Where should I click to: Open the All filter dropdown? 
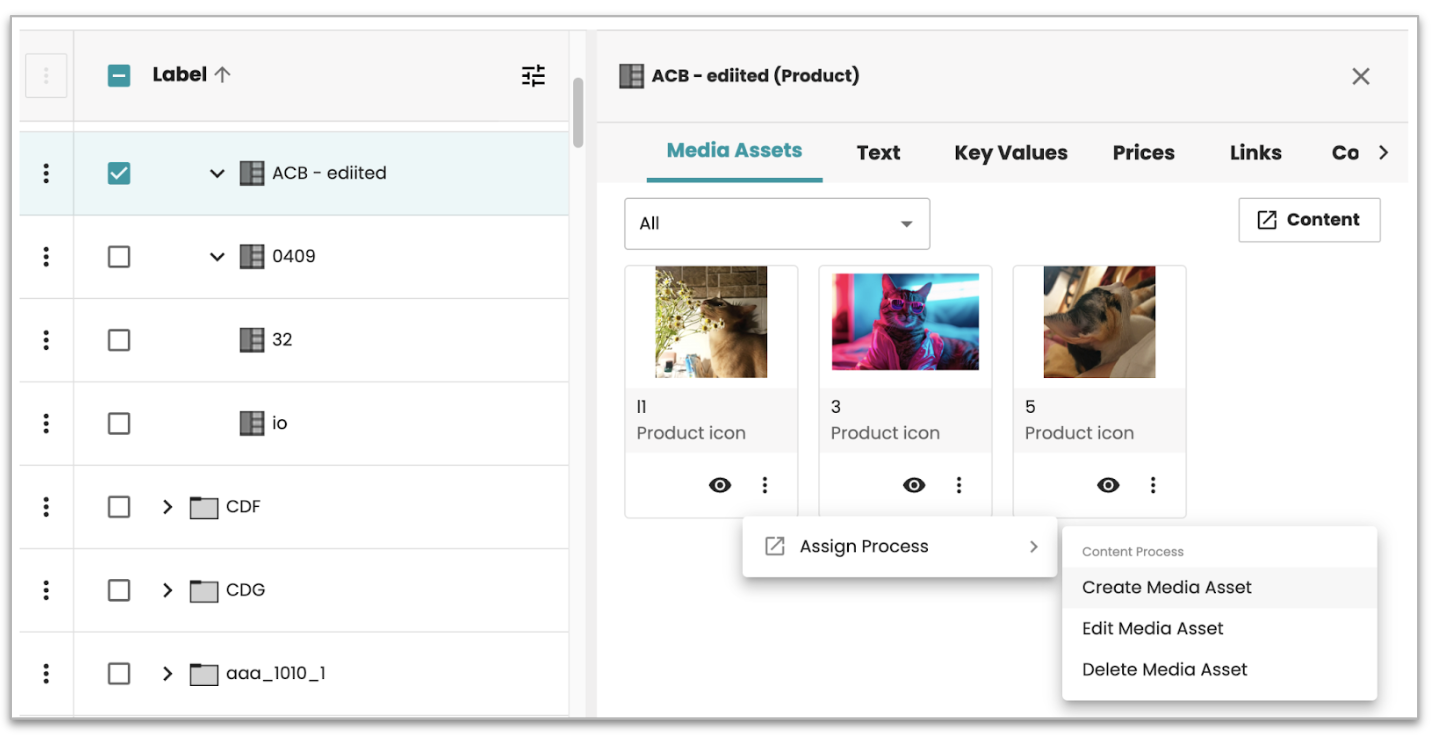[x=777, y=224]
